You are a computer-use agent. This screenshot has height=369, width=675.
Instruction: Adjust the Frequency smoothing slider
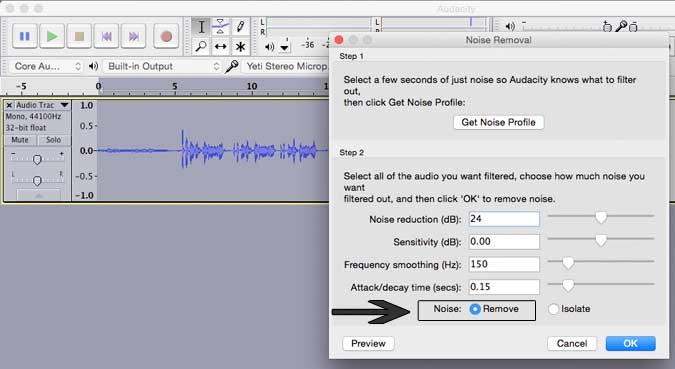point(568,263)
